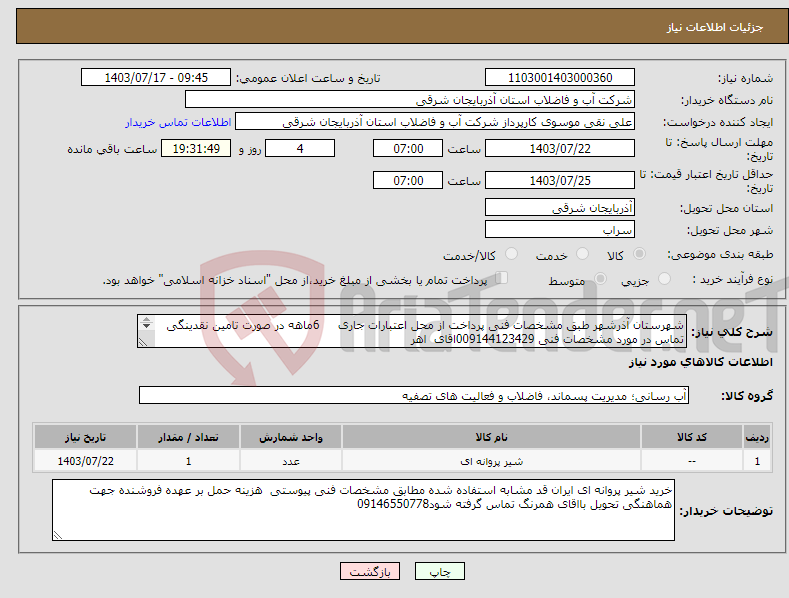Click the نام کالا column header

491,437
